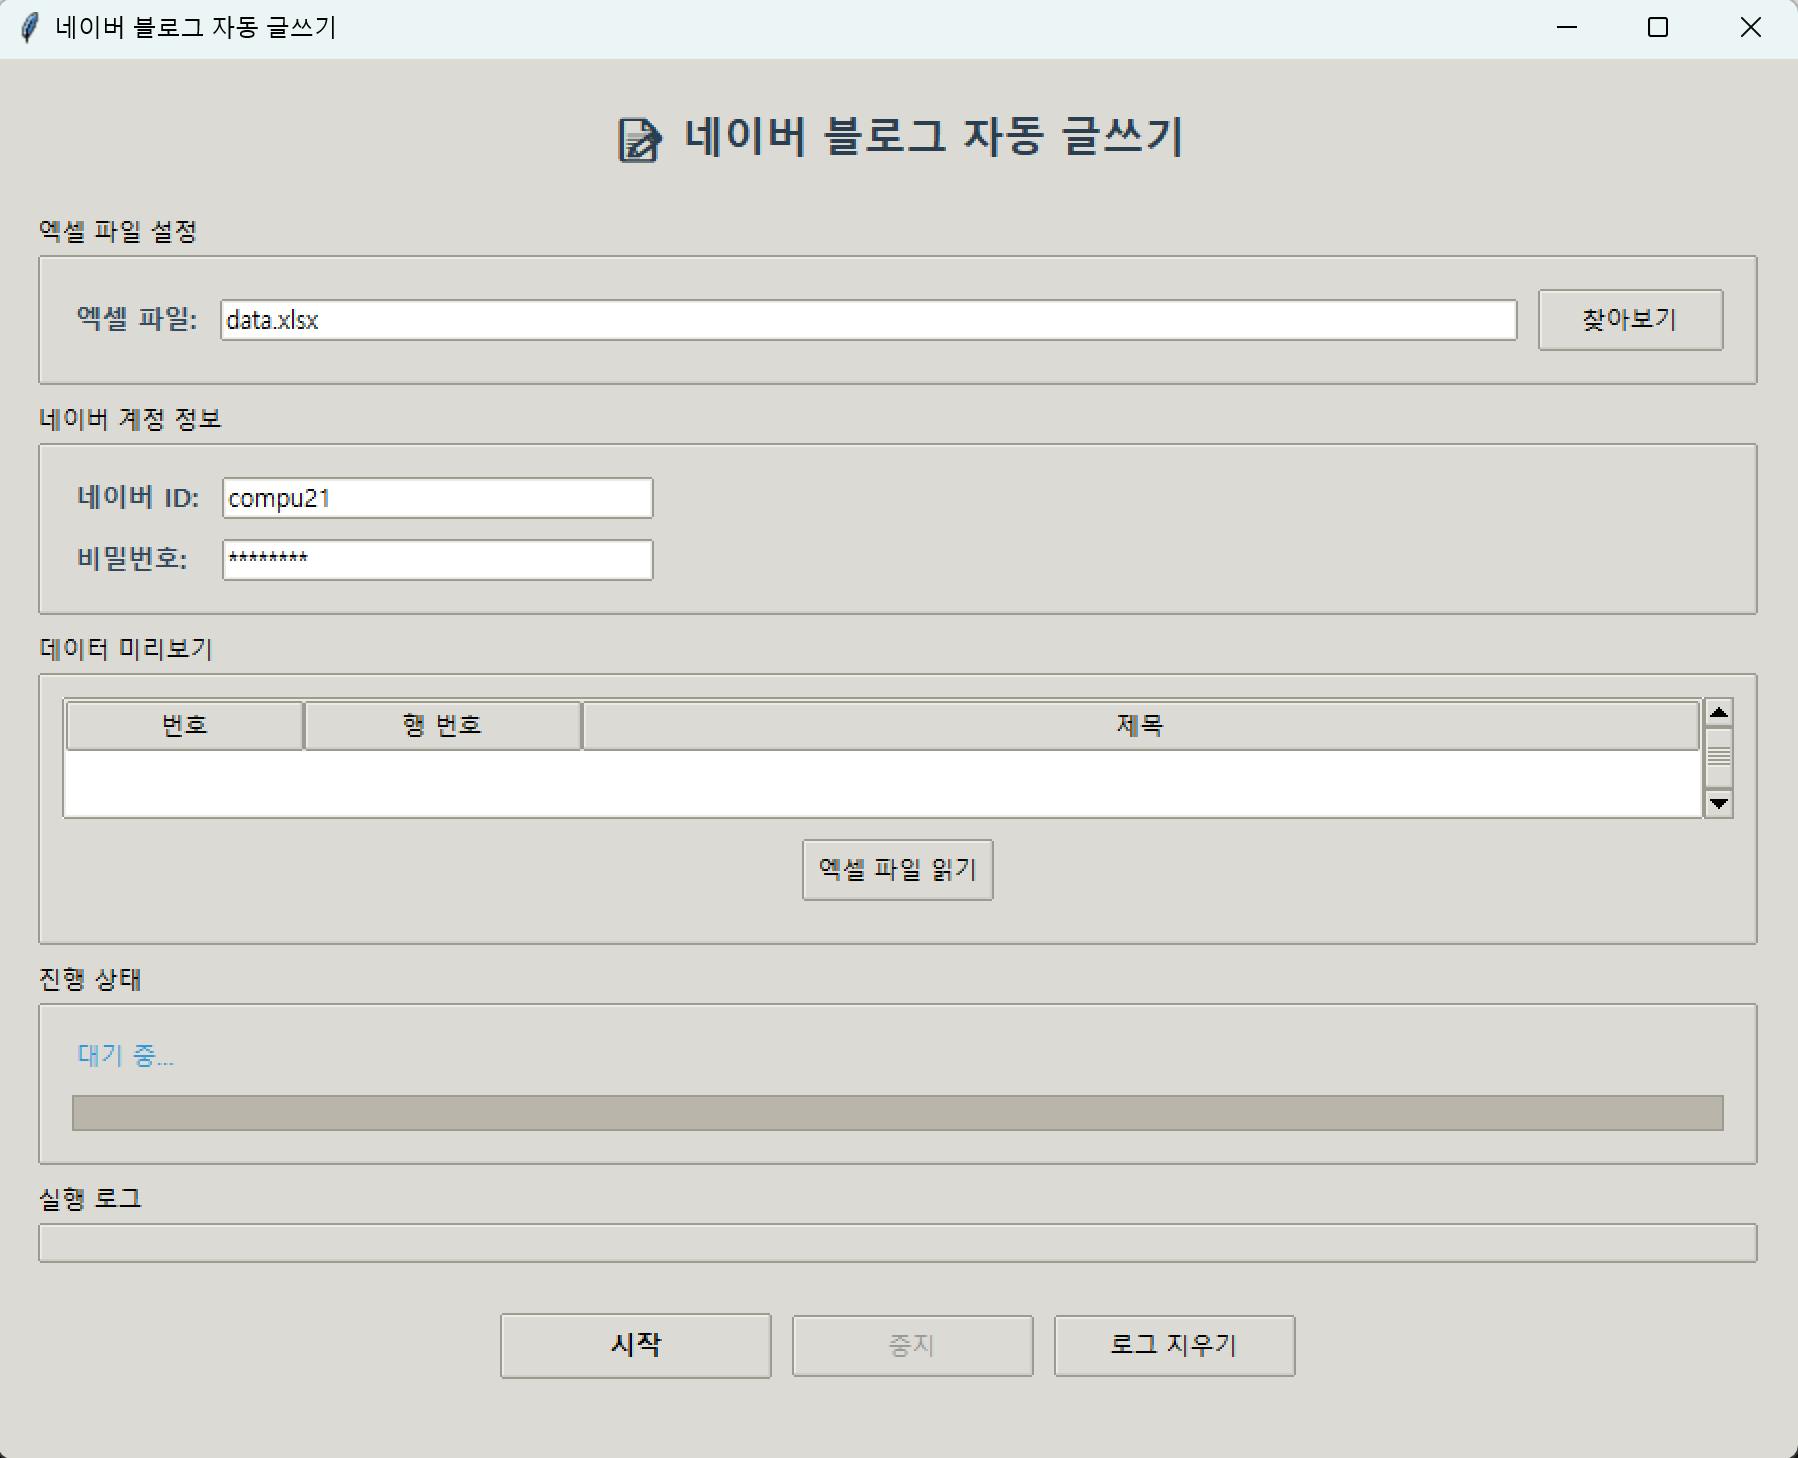Click inside the 엑셀 파일 field showing data.xlsx
Screen dimensions: 1798x1458
coord(869,320)
